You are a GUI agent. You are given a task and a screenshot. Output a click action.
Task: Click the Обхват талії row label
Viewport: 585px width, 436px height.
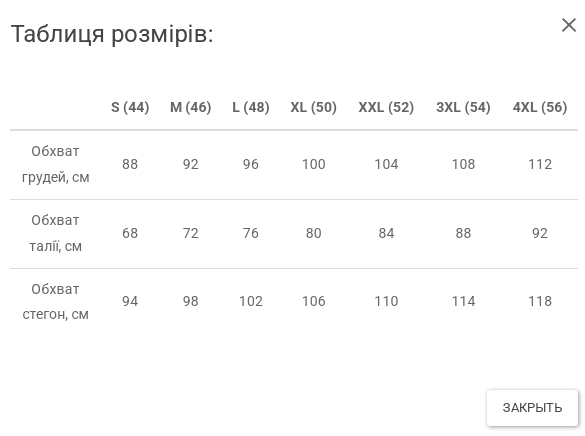[x=55, y=233]
